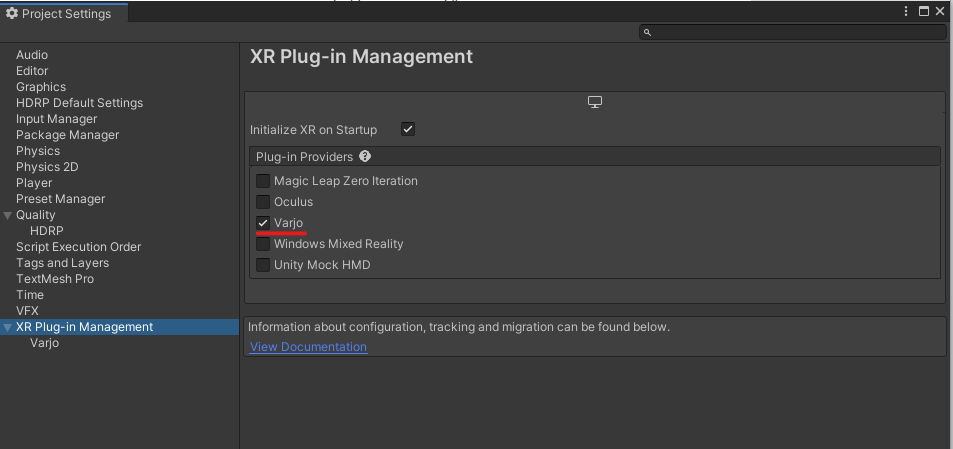Collapse the Quality settings tree arrow
The width and height of the screenshot is (953, 449).
point(8,215)
